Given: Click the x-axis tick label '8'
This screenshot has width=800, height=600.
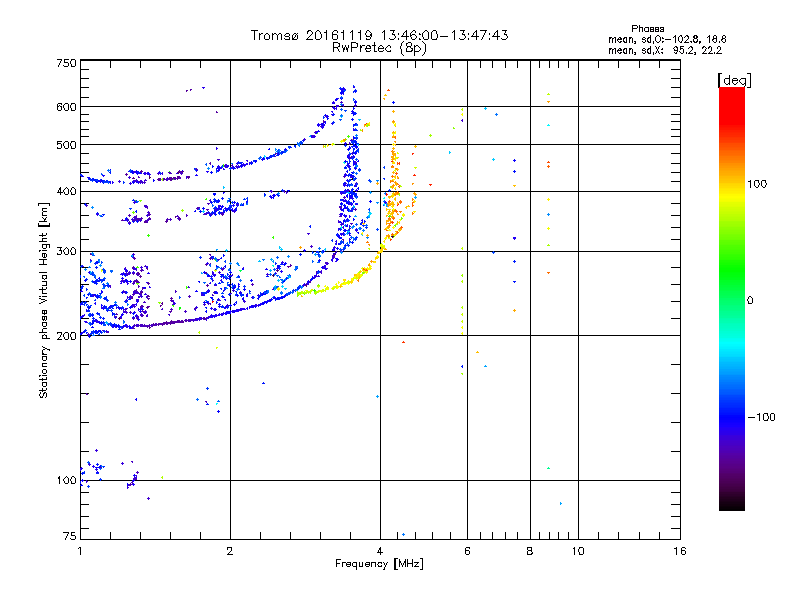Looking at the screenshot, I should tap(530, 551).
